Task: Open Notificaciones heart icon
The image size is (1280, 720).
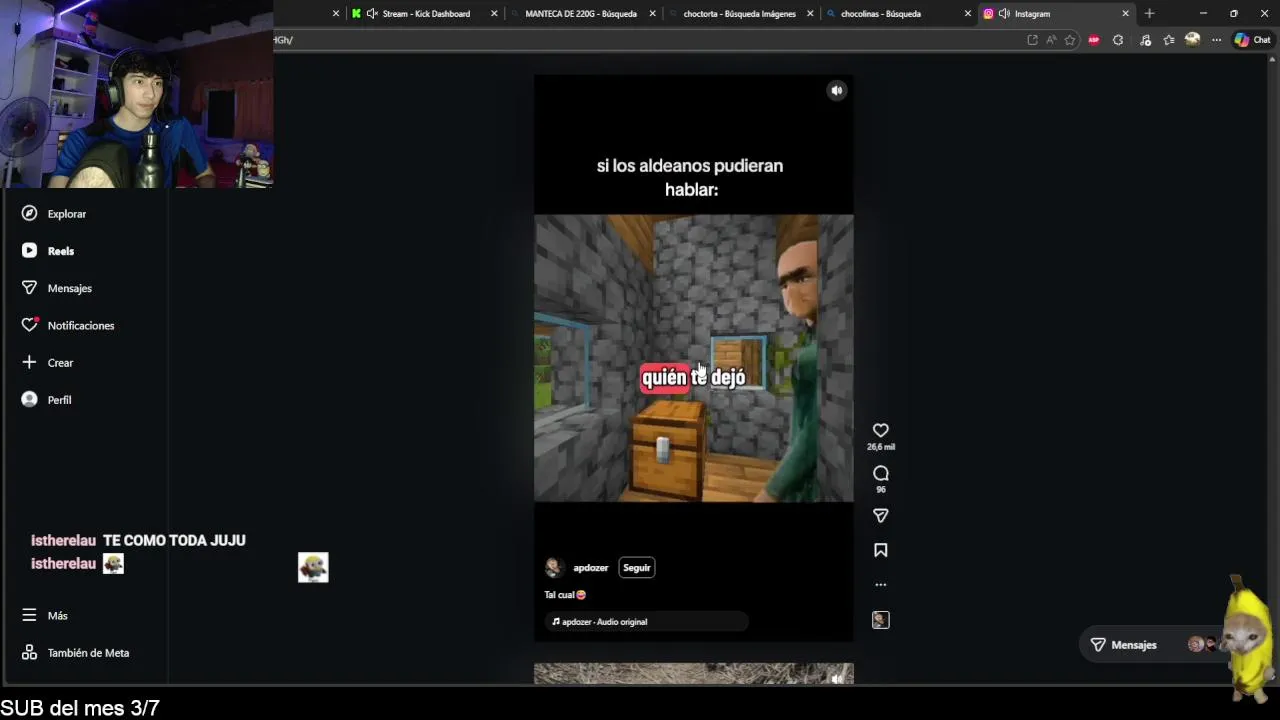Action: (29, 325)
